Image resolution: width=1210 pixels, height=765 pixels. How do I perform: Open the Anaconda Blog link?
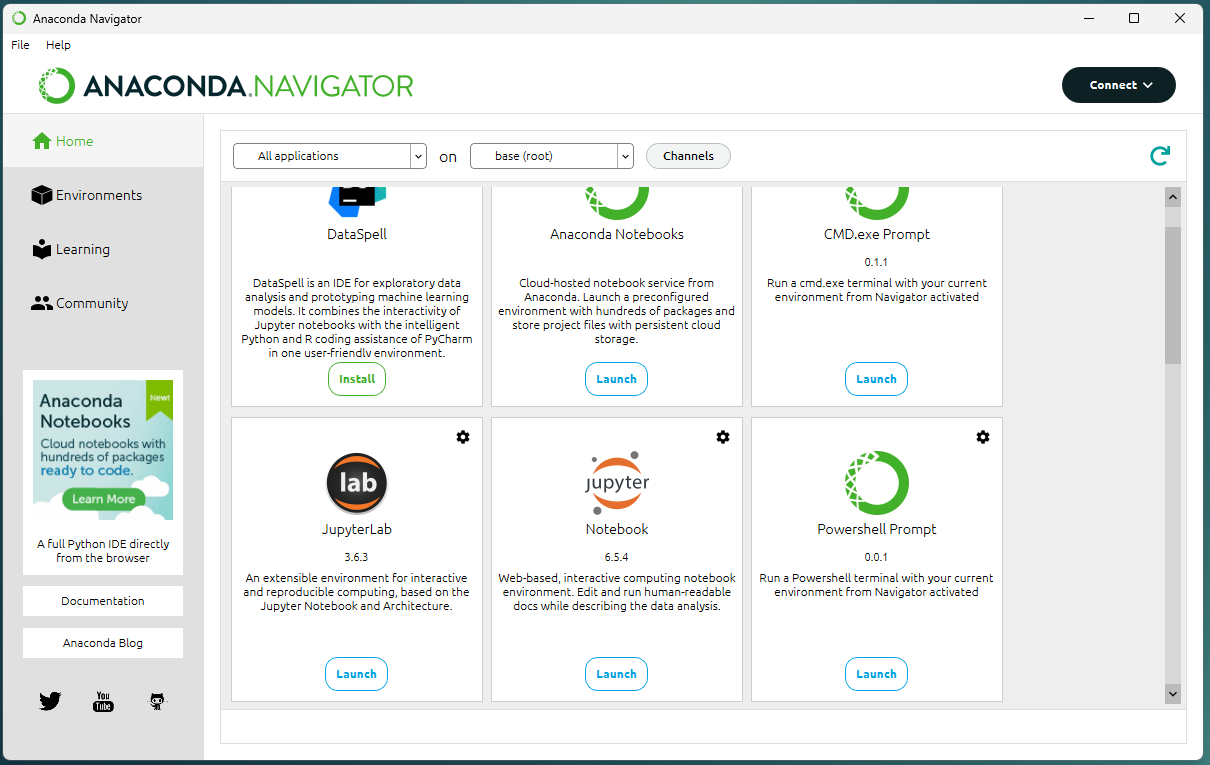[x=103, y=643]
